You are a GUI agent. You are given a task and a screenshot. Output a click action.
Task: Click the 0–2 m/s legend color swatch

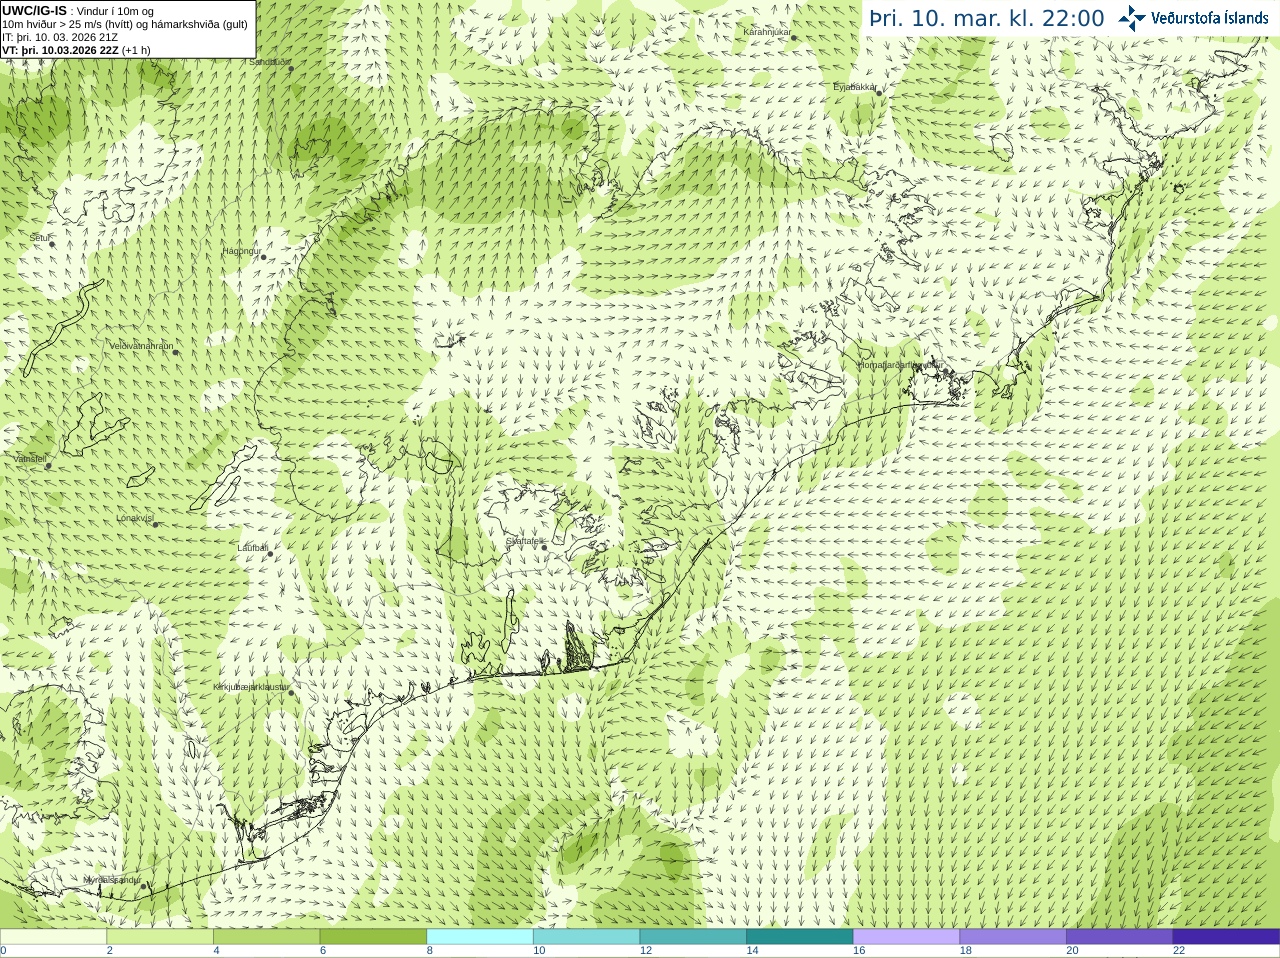(x=53, y=937)
